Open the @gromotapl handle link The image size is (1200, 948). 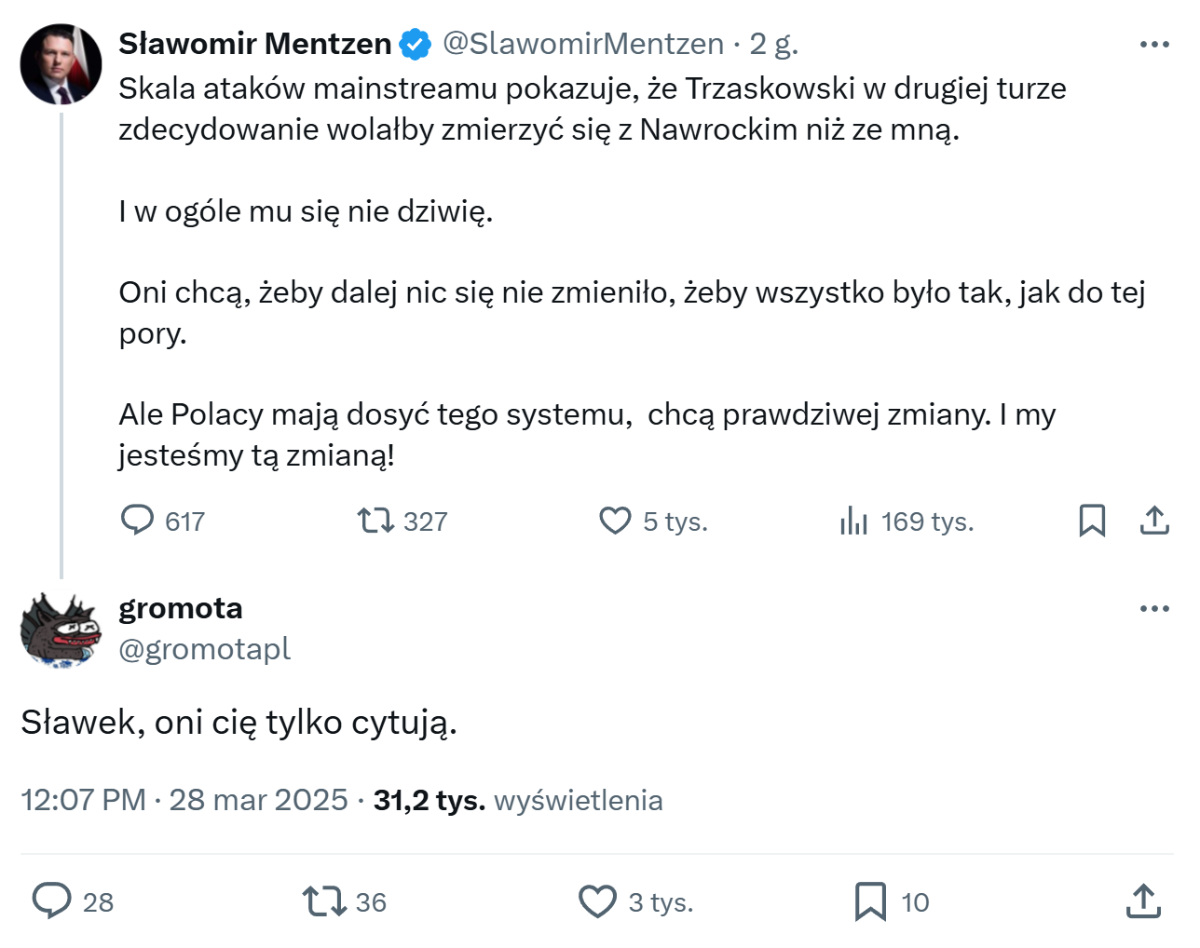(x=204, y=649)
